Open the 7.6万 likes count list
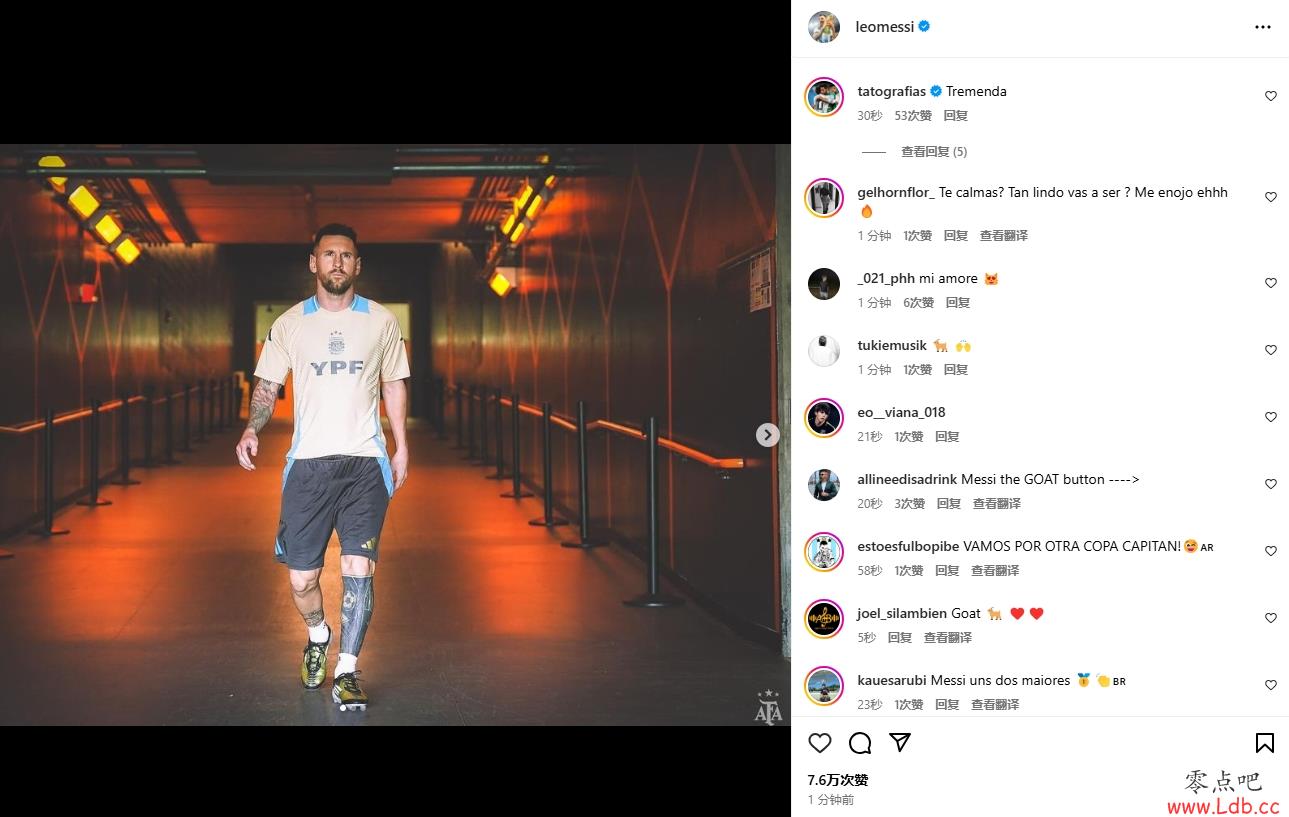 click(838, 780)
